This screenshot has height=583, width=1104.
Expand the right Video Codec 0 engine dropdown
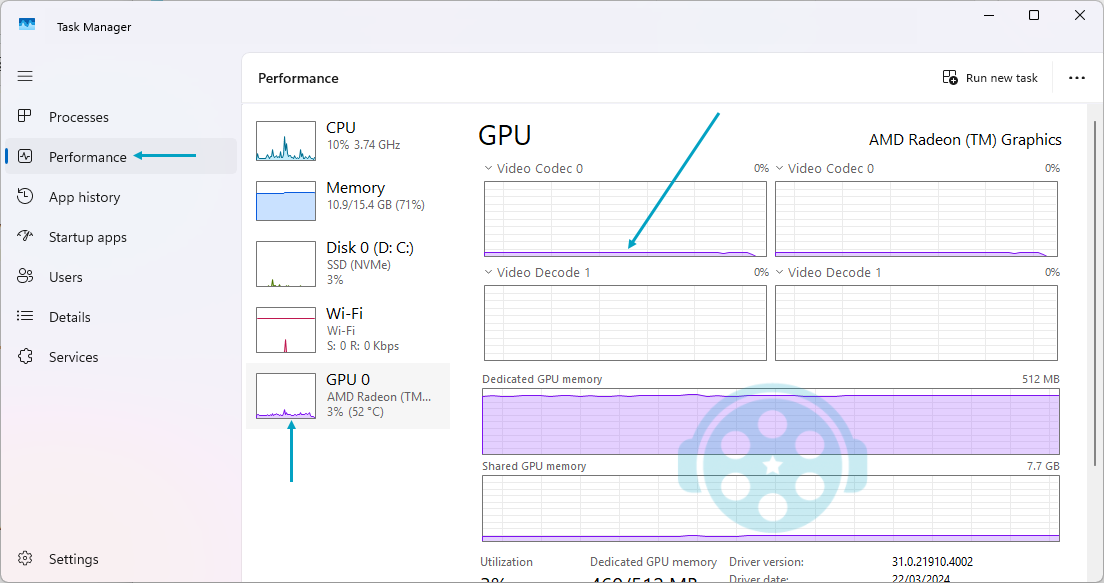coord(779,168)
